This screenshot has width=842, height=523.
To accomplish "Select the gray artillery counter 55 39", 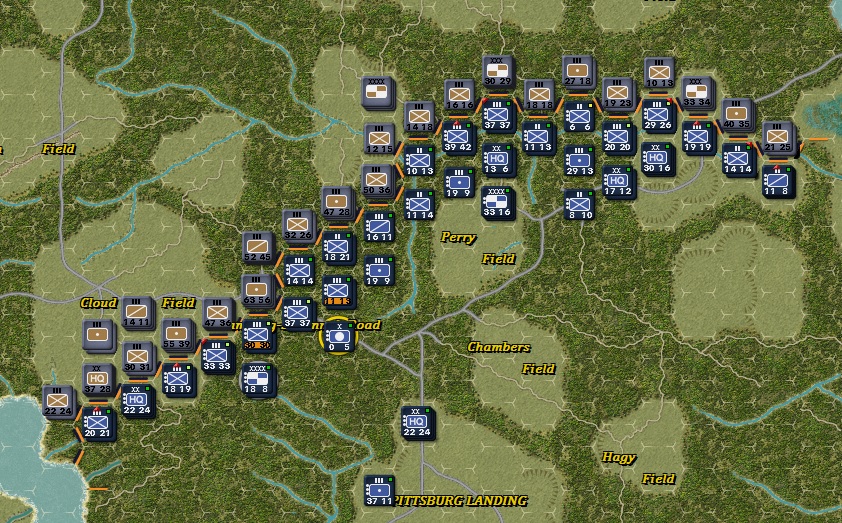I will point(177,335).
